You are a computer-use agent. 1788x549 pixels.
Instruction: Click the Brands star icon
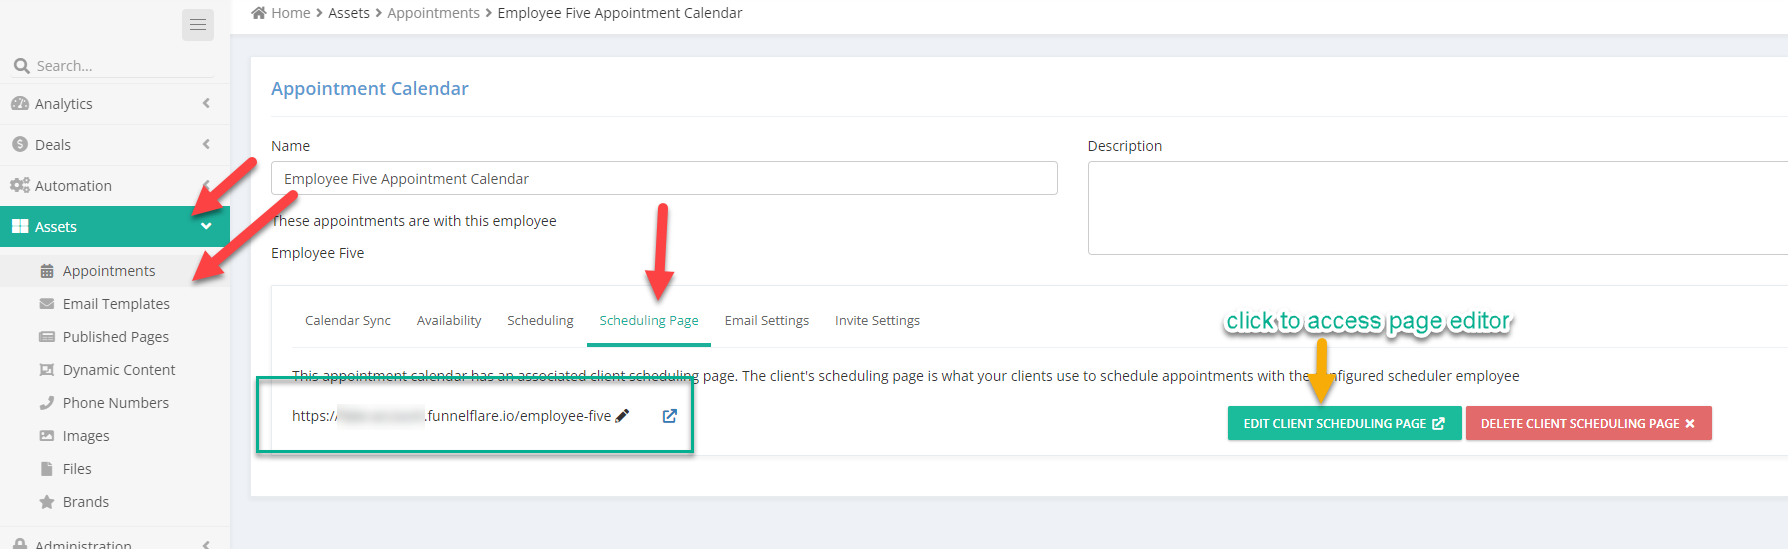point(47,502)
